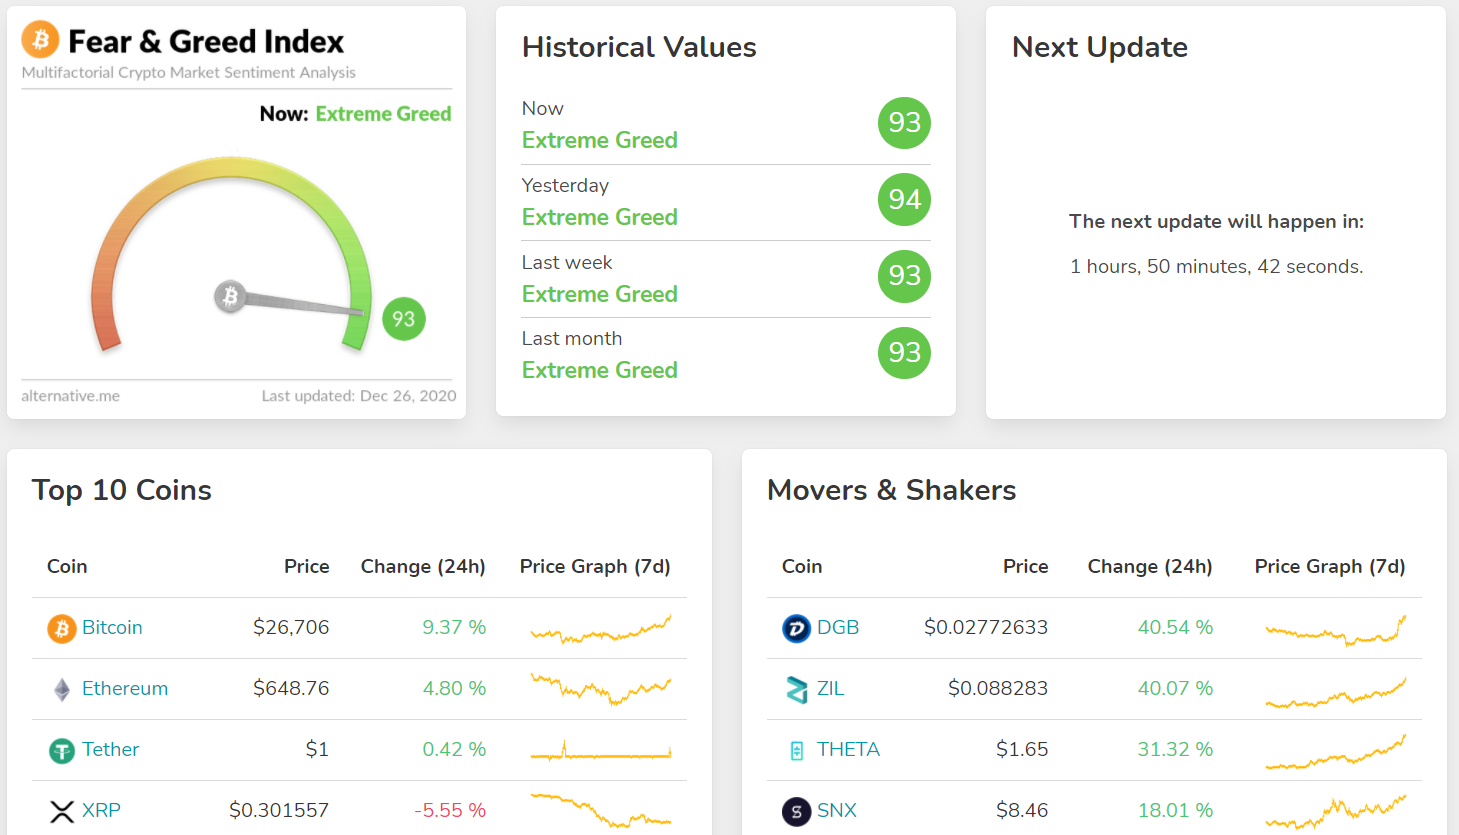Click Ethereum's 7d price graph
1459x835 pixels.
pos(601,689)
